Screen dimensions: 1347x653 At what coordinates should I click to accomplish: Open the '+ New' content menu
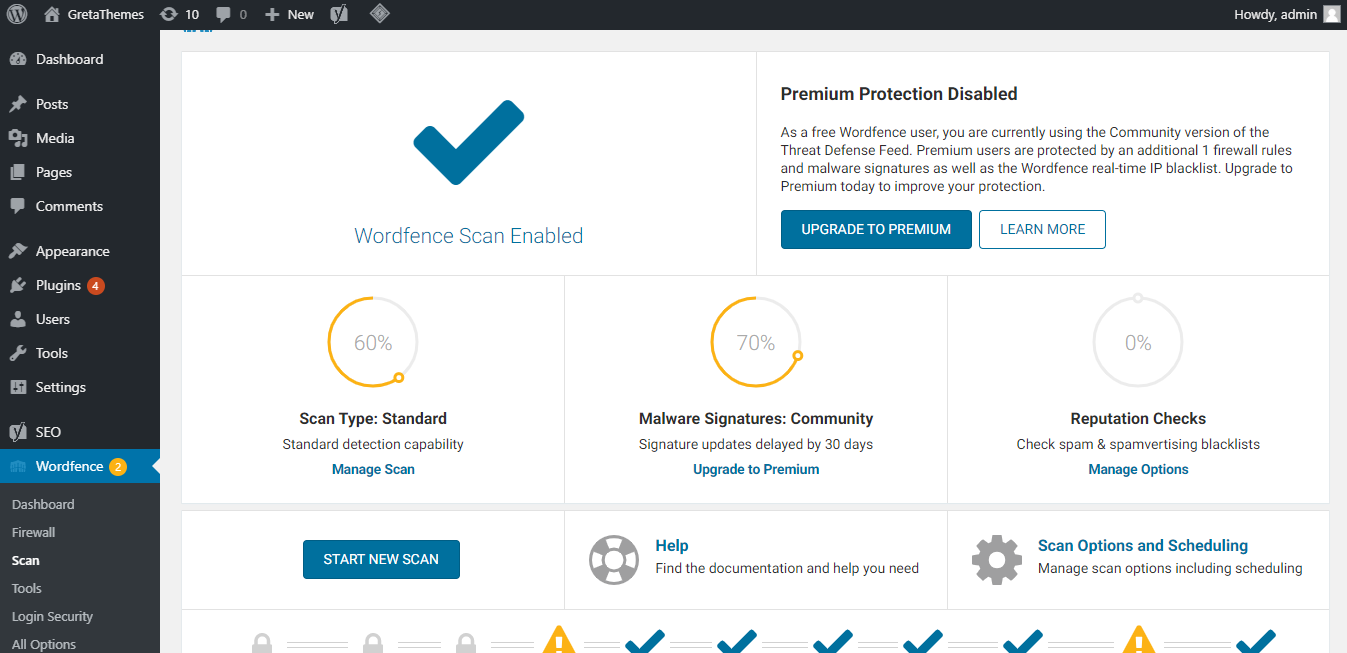point(288,14)
